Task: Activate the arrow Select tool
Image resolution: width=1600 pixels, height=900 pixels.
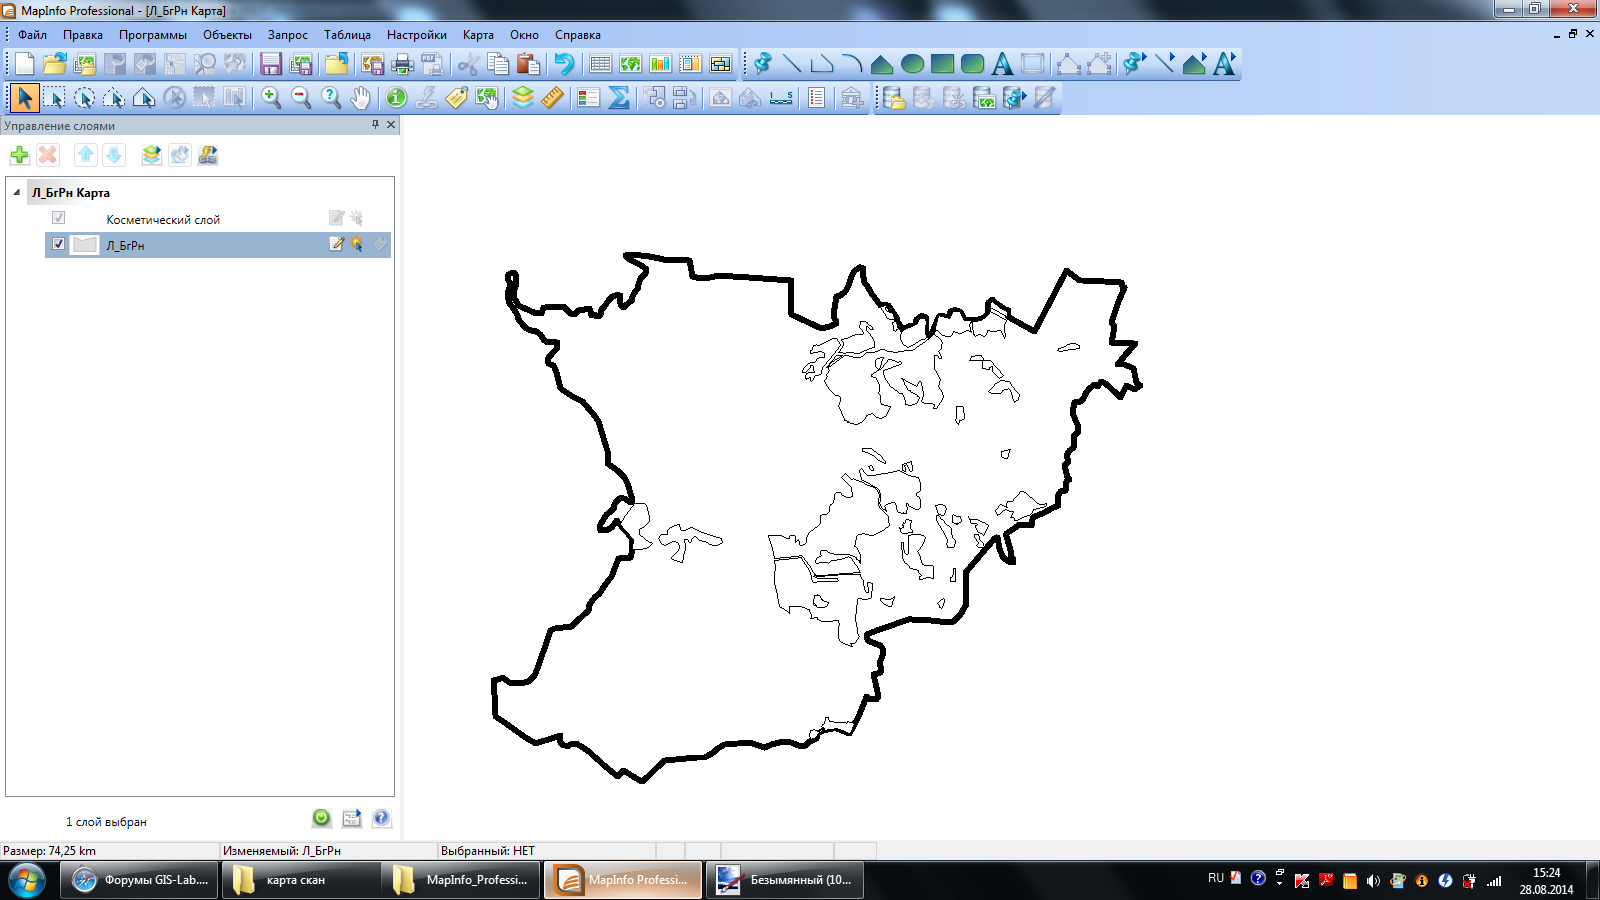Action: [x=25, y=97]
